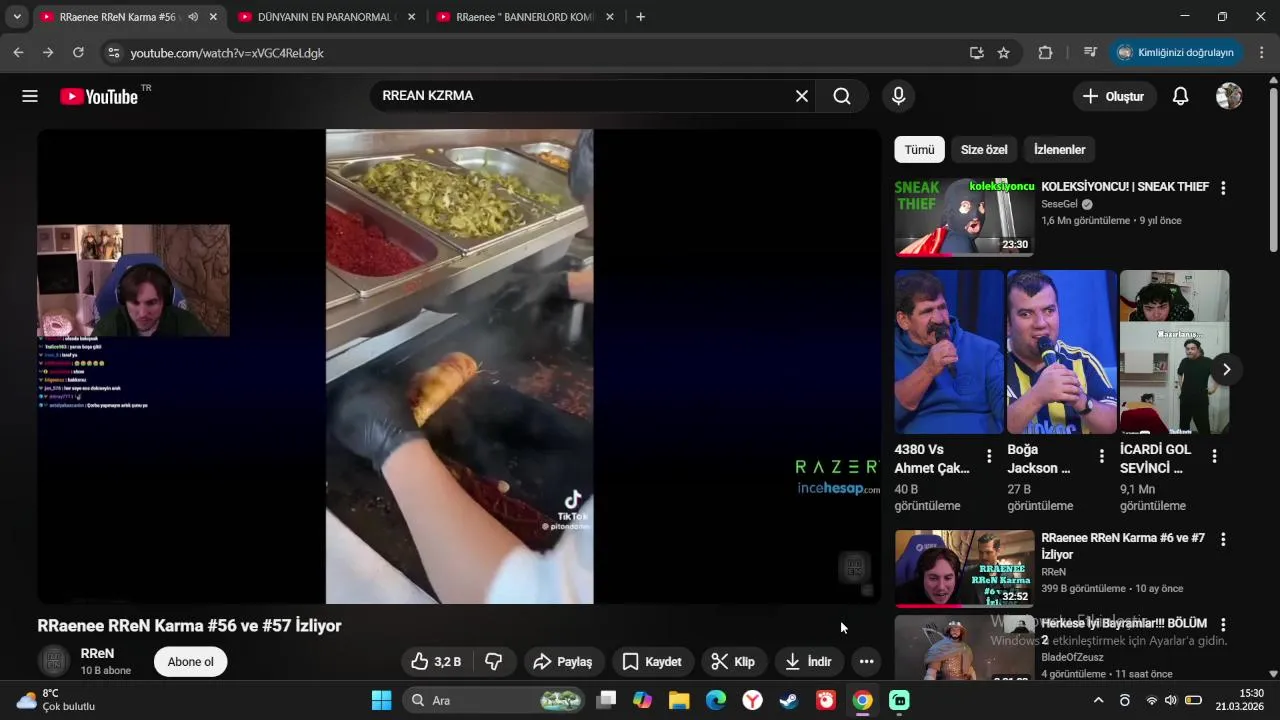Open Chrome extensions puzzle icon

(x=1045, y=53)
